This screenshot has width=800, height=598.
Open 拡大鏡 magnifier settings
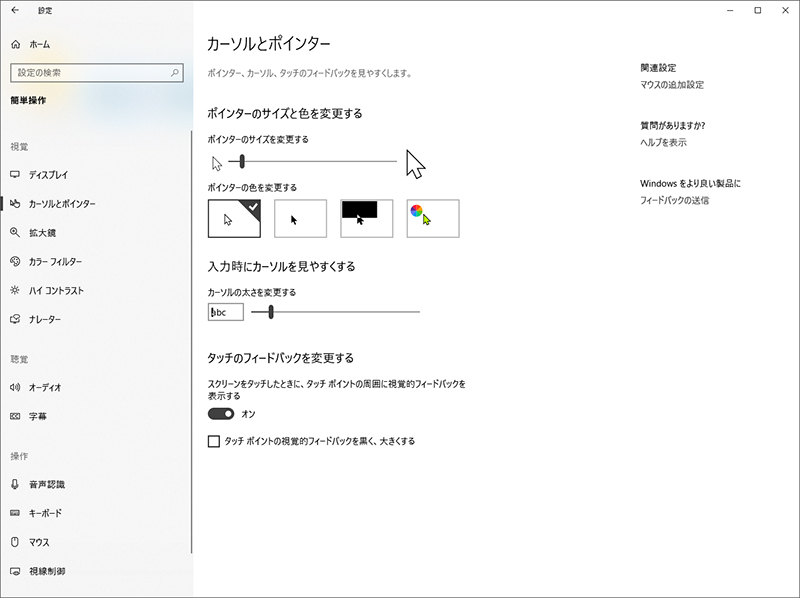(x=42, y=233)
